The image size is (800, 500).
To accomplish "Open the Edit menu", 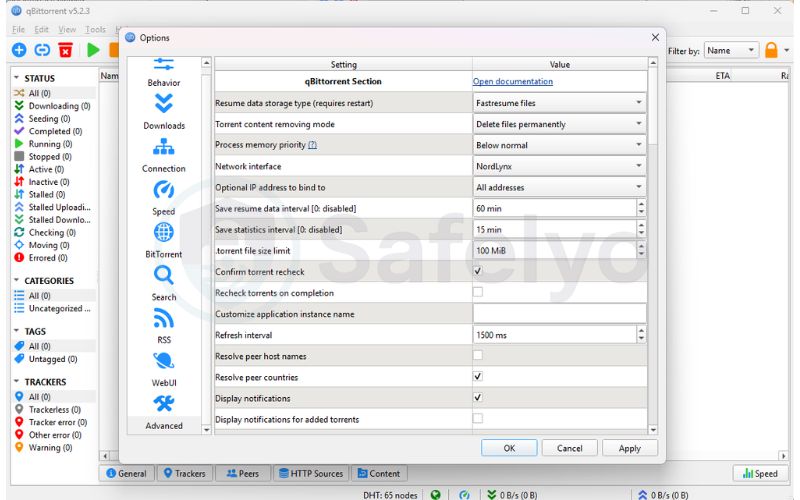I will pyautogui.click(x=42, y=30).
